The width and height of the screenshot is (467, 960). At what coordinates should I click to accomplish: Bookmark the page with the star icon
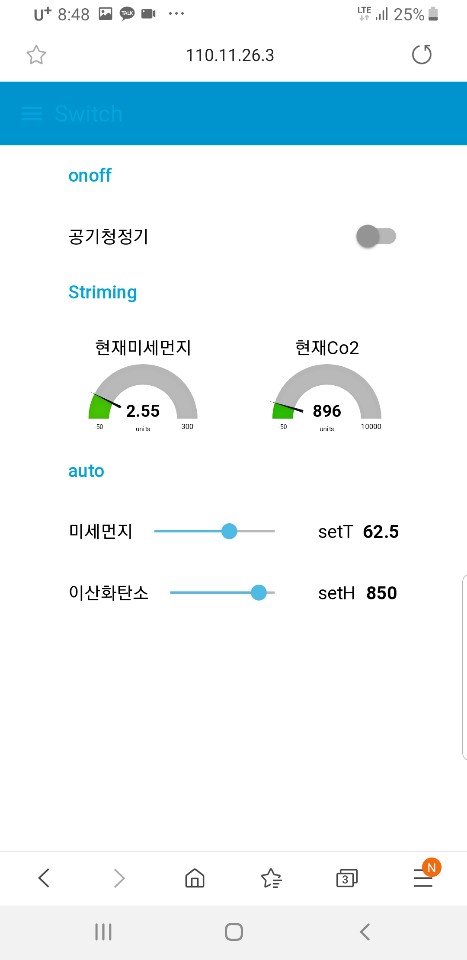point(36,55)
